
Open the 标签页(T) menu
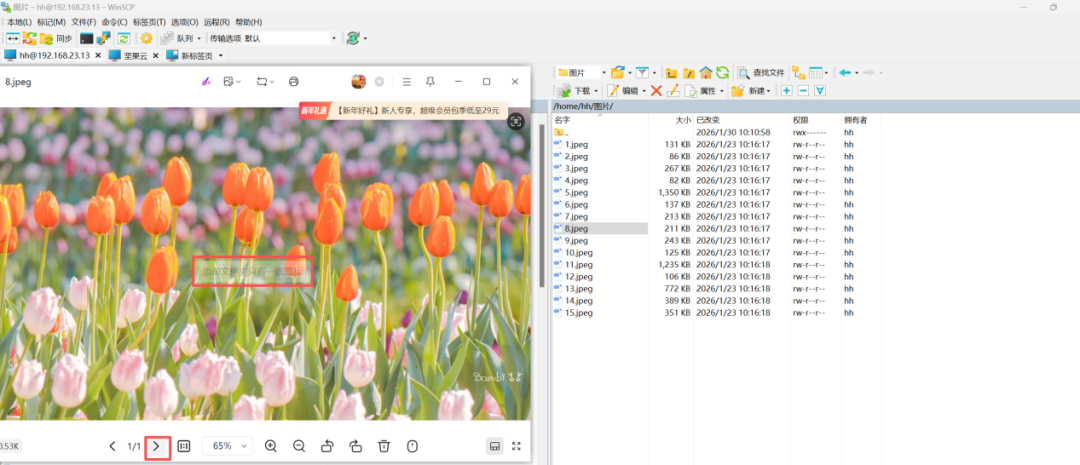click(x=149, y=22)
